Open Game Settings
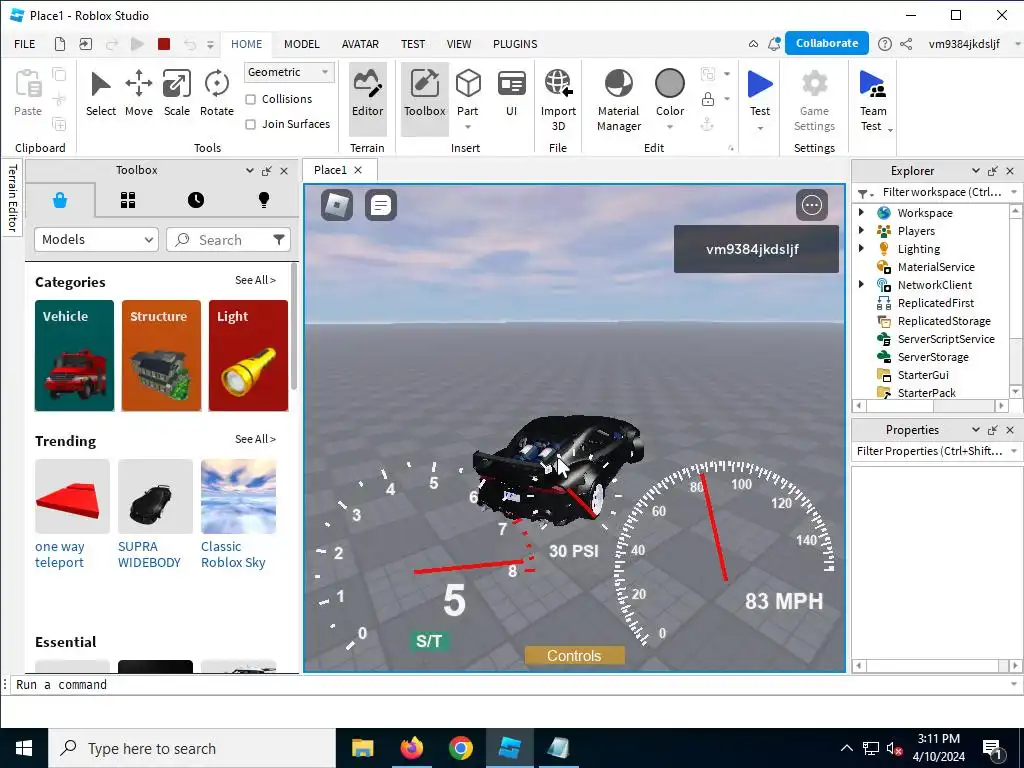The image size is (1024, 768). coord(814,100)
